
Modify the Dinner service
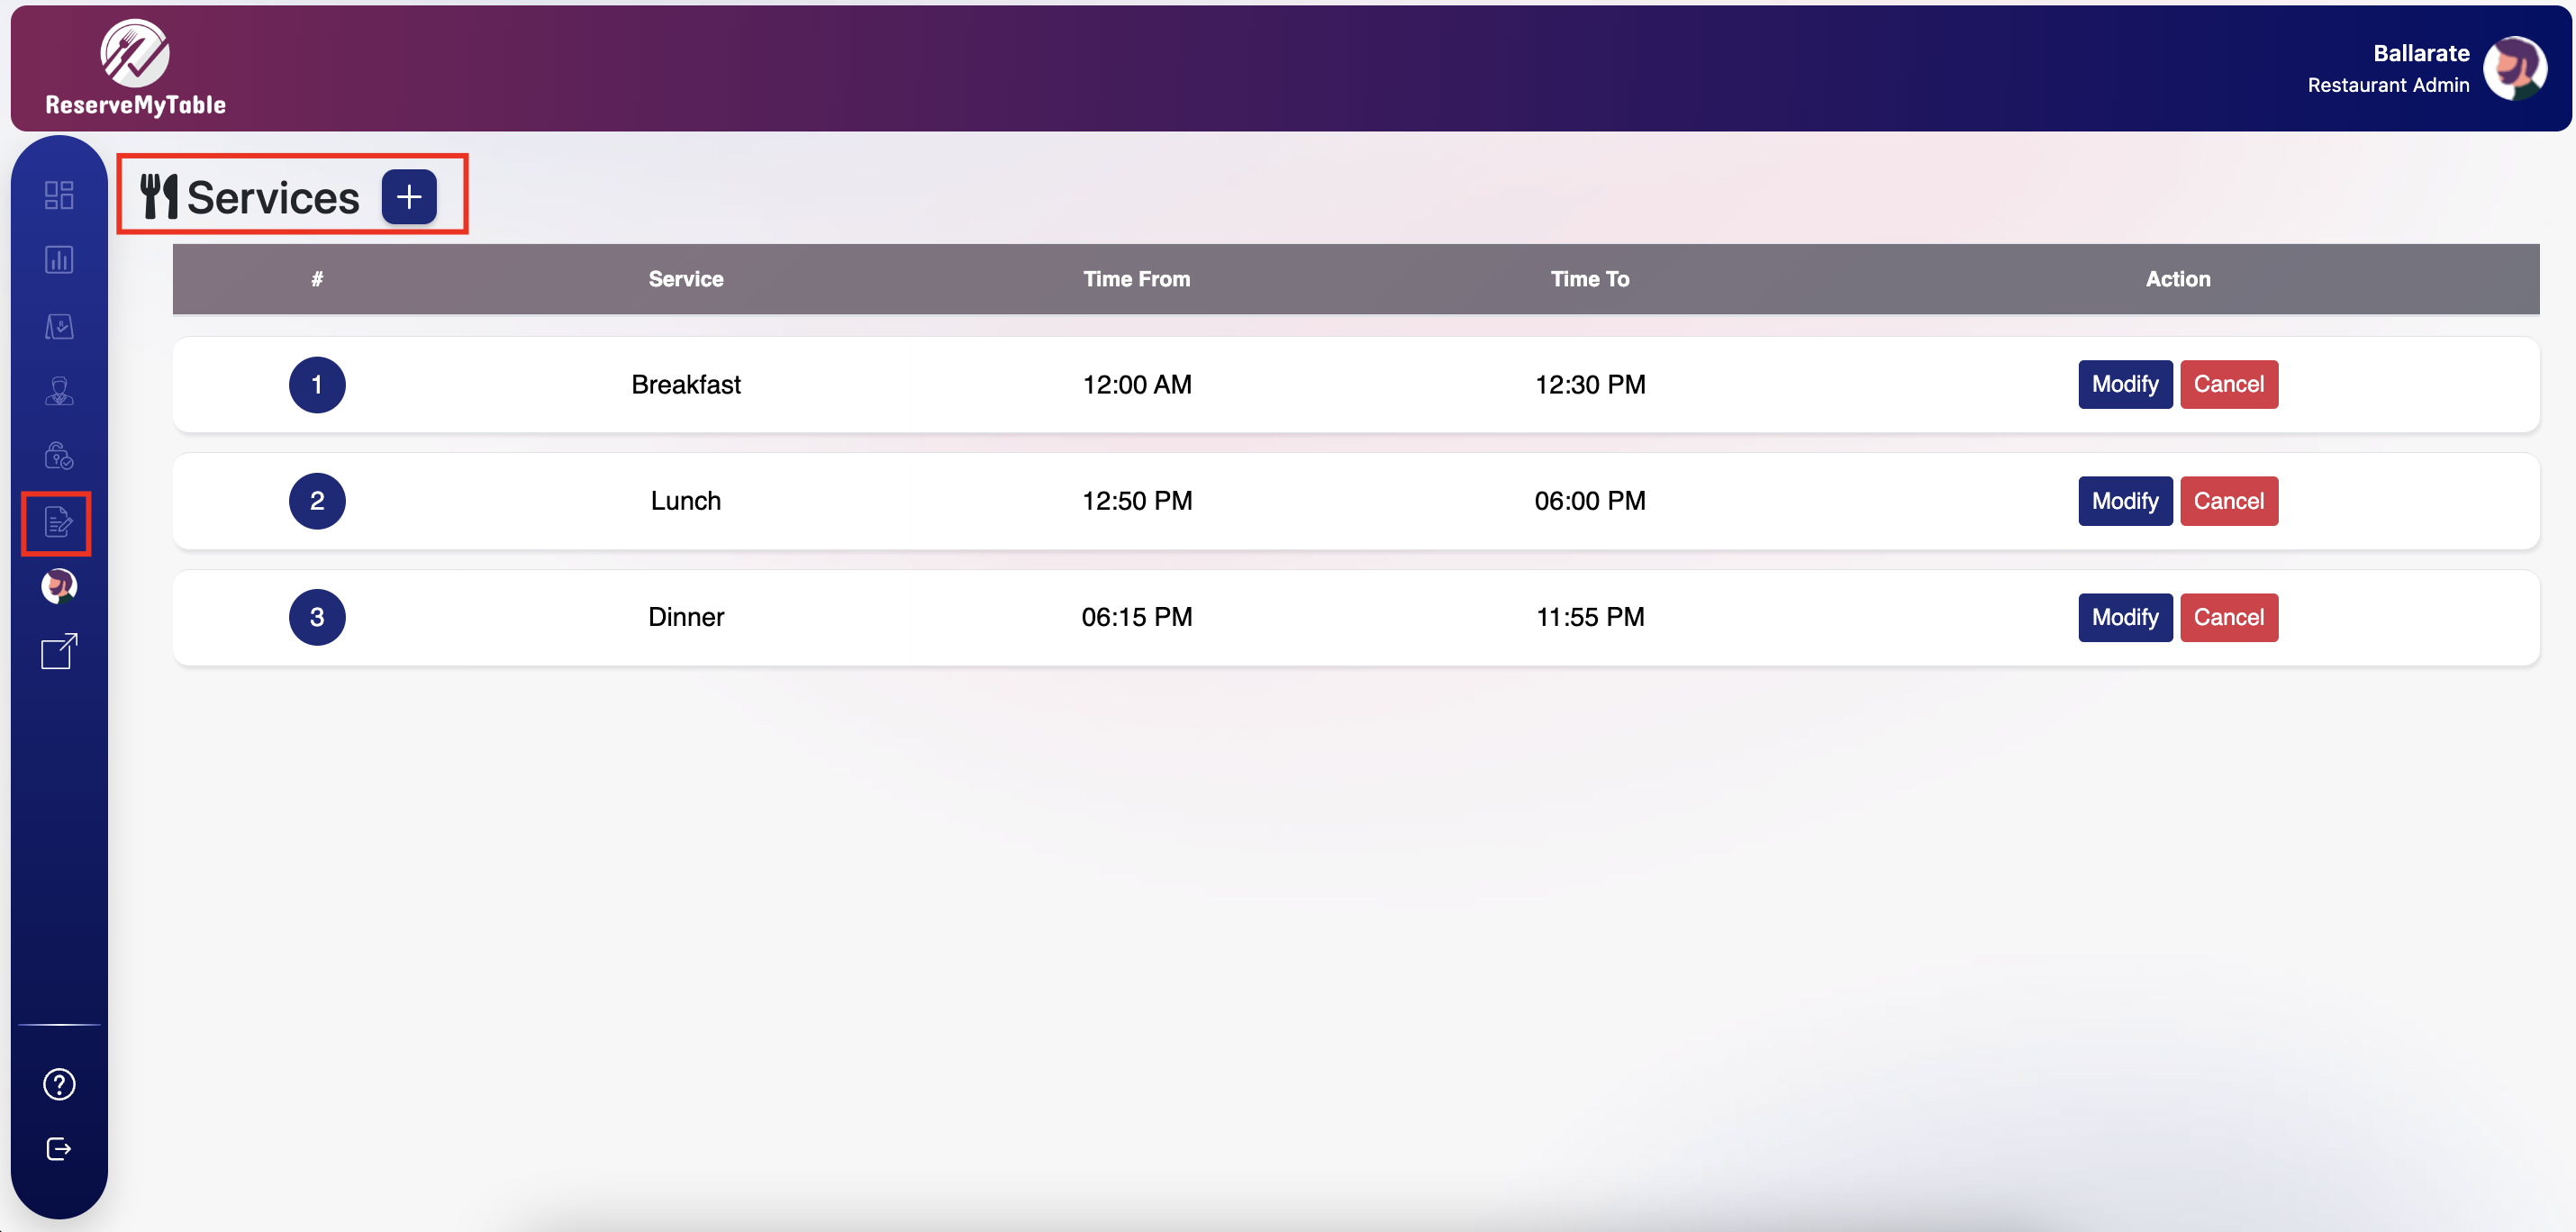tap(2124, 617)
